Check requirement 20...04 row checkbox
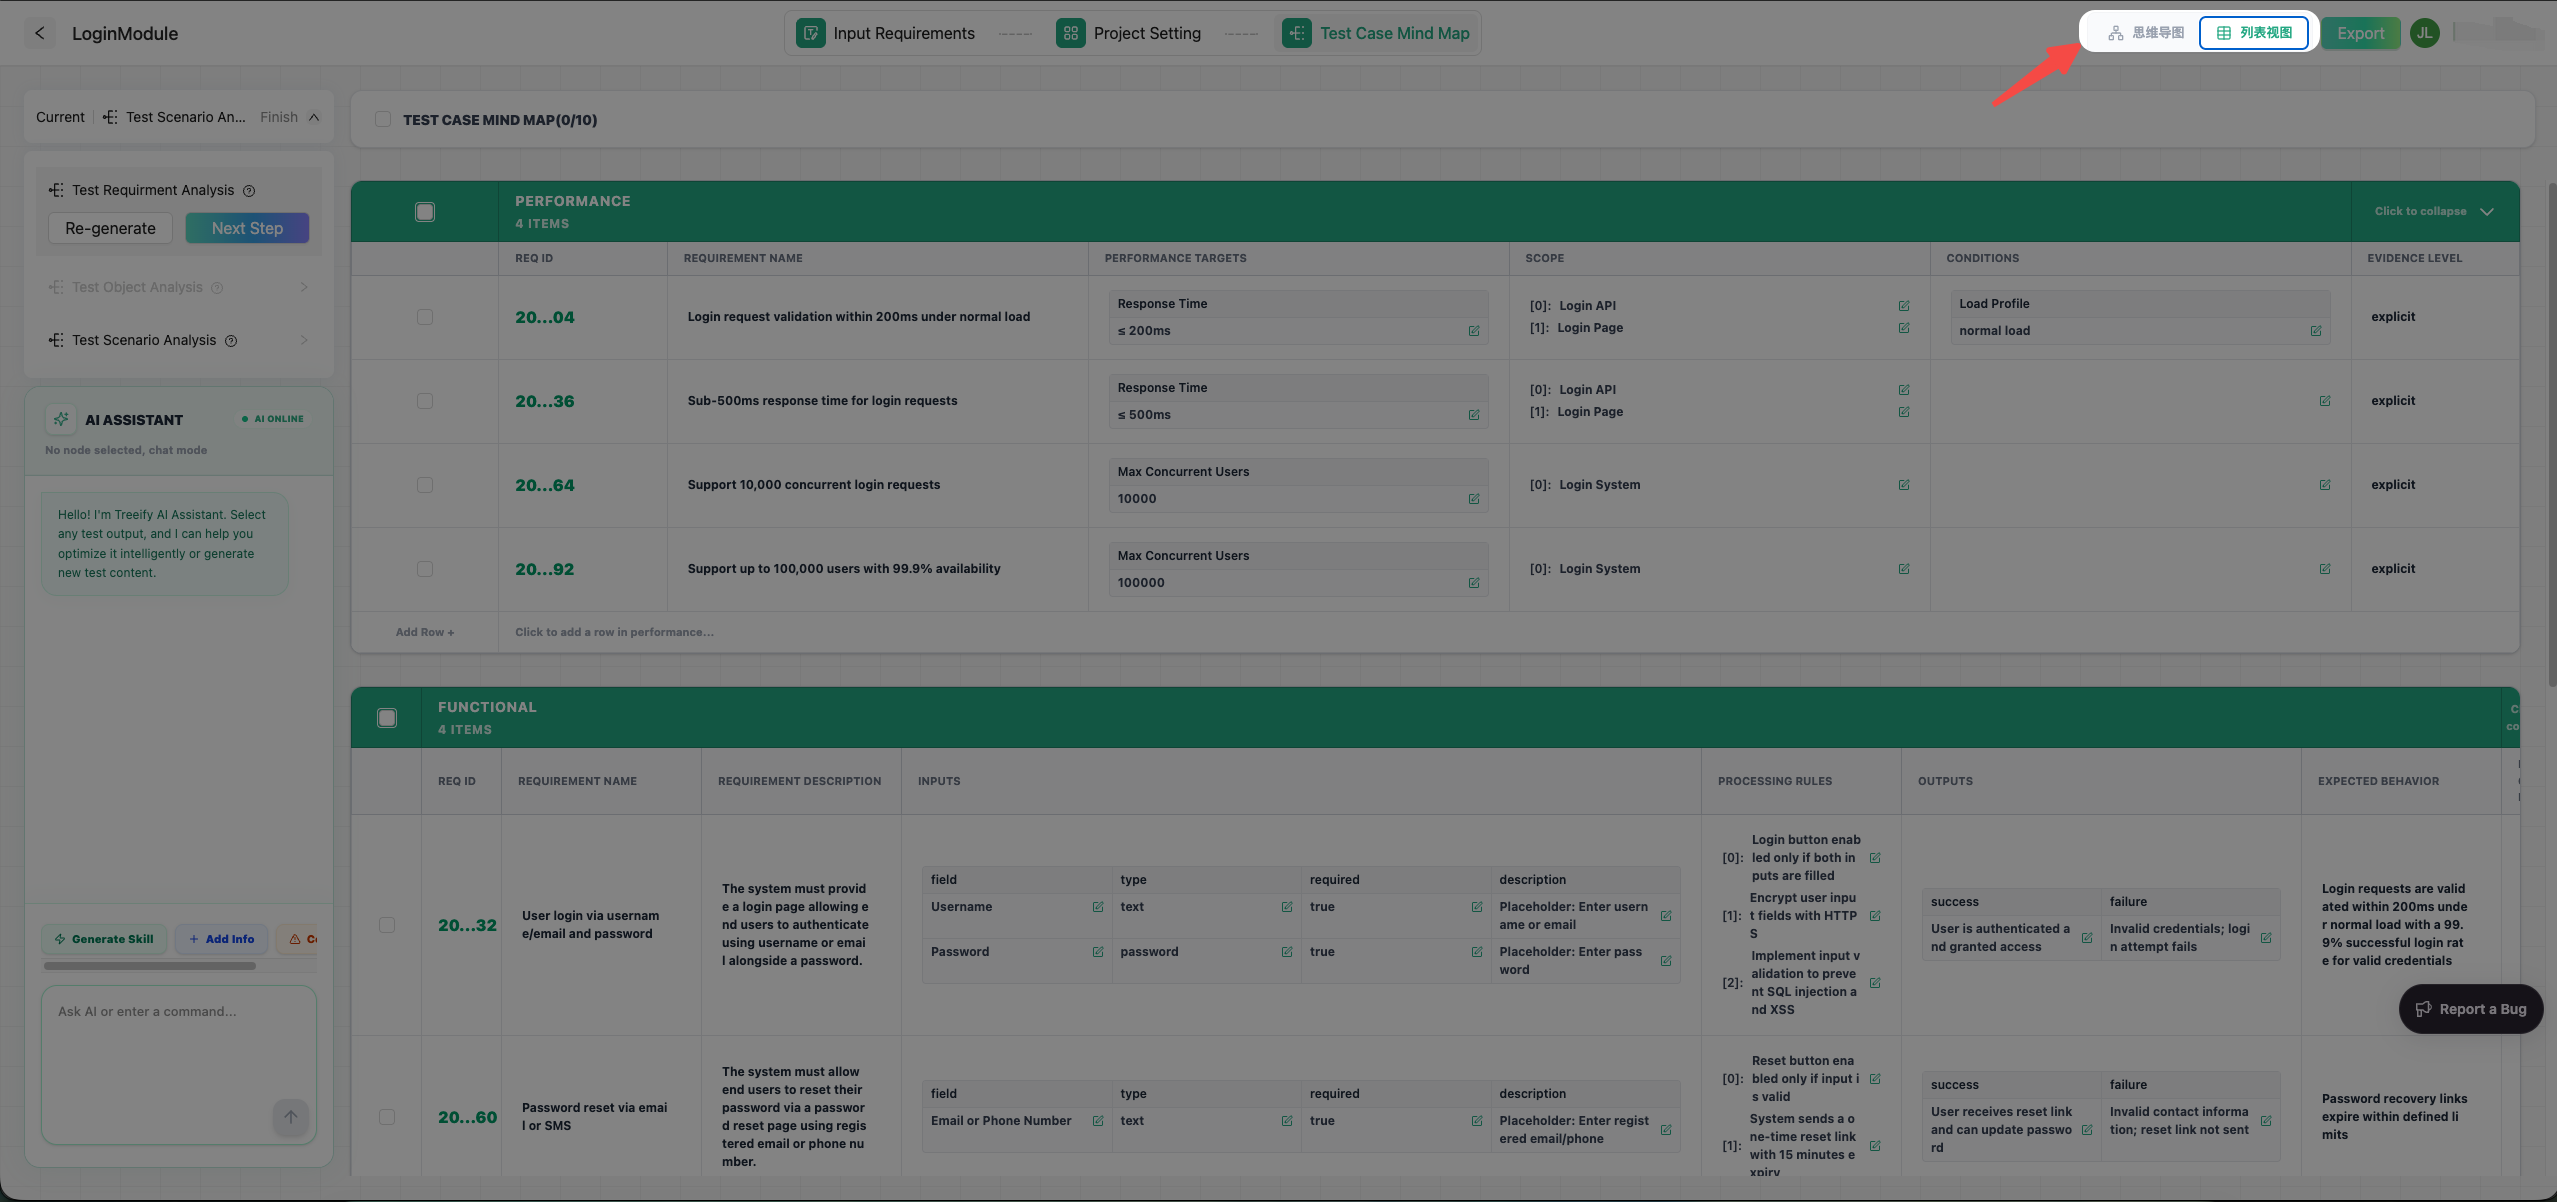The height and width of the screenshot is (1202, 2557). click(424, 317)
